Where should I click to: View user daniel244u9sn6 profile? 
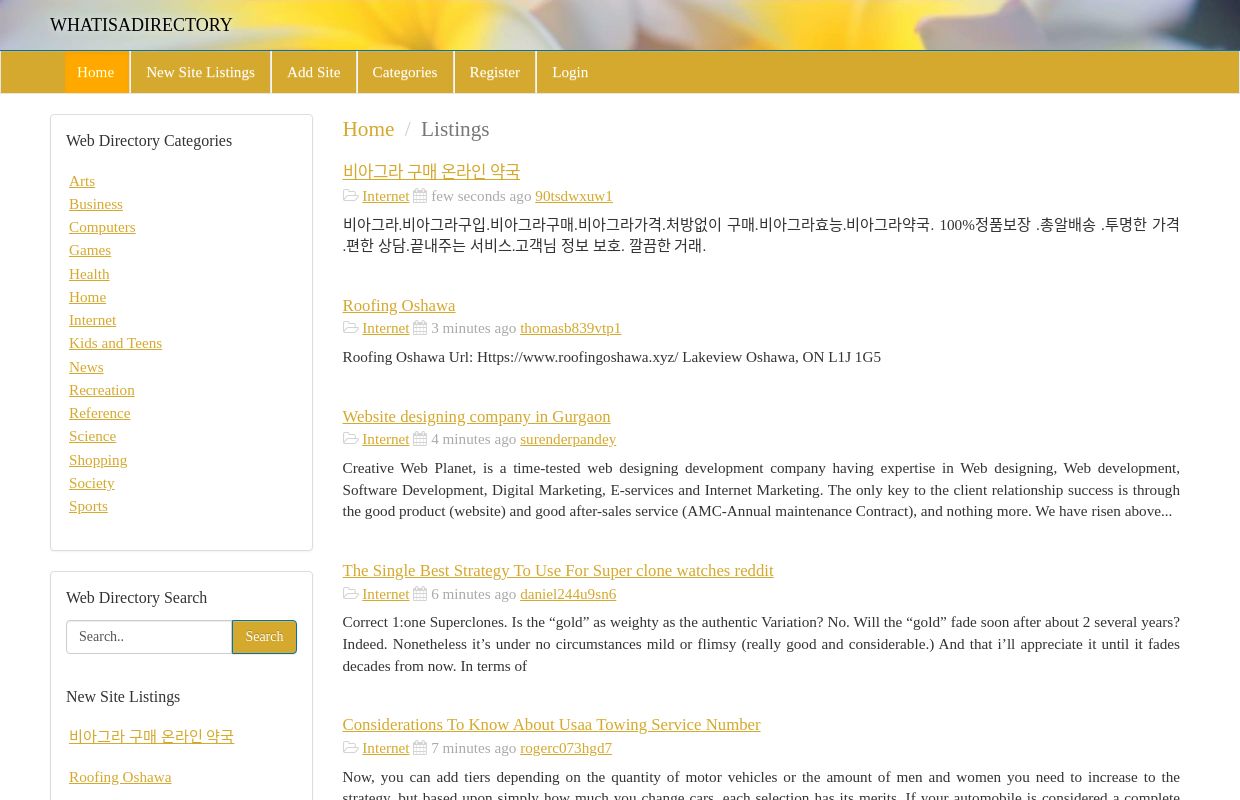568,594
